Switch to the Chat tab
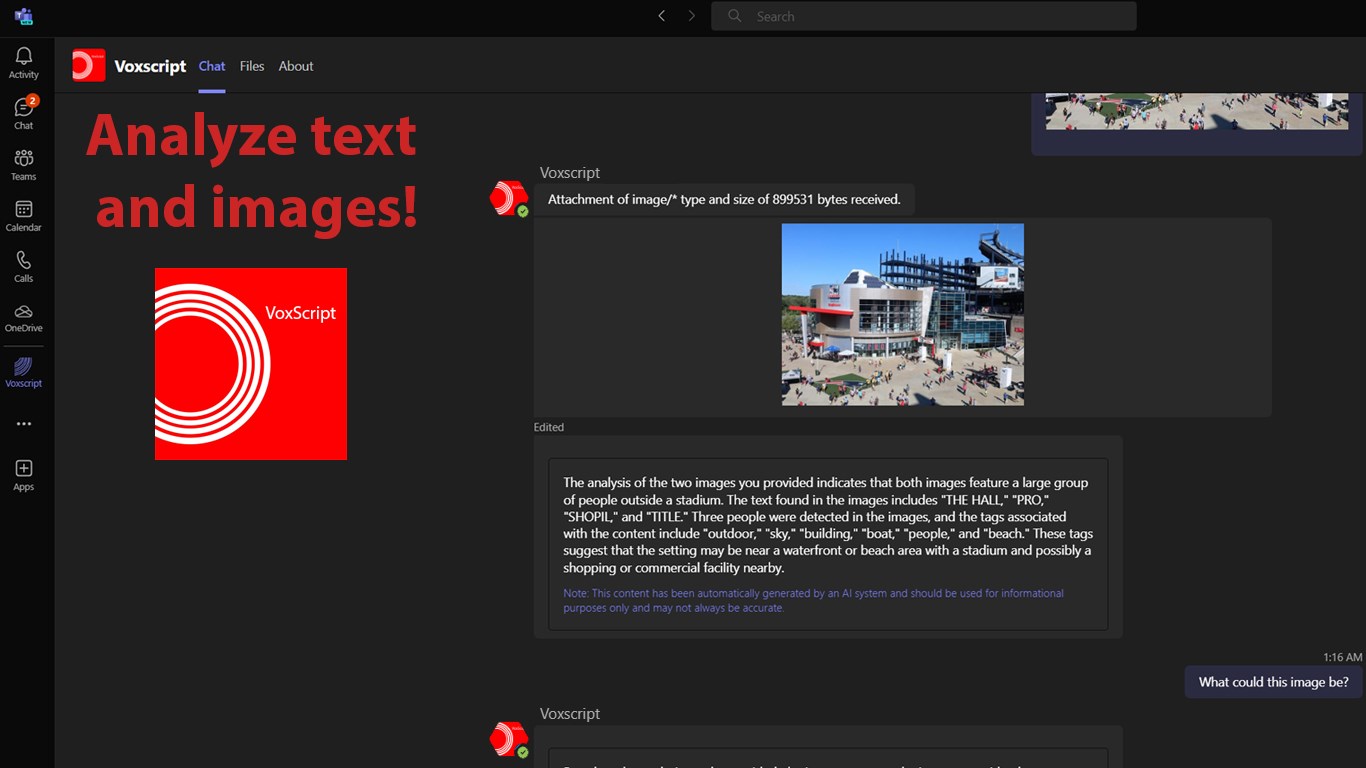This screenshot has height=768, width=1366. pos(212,66)
